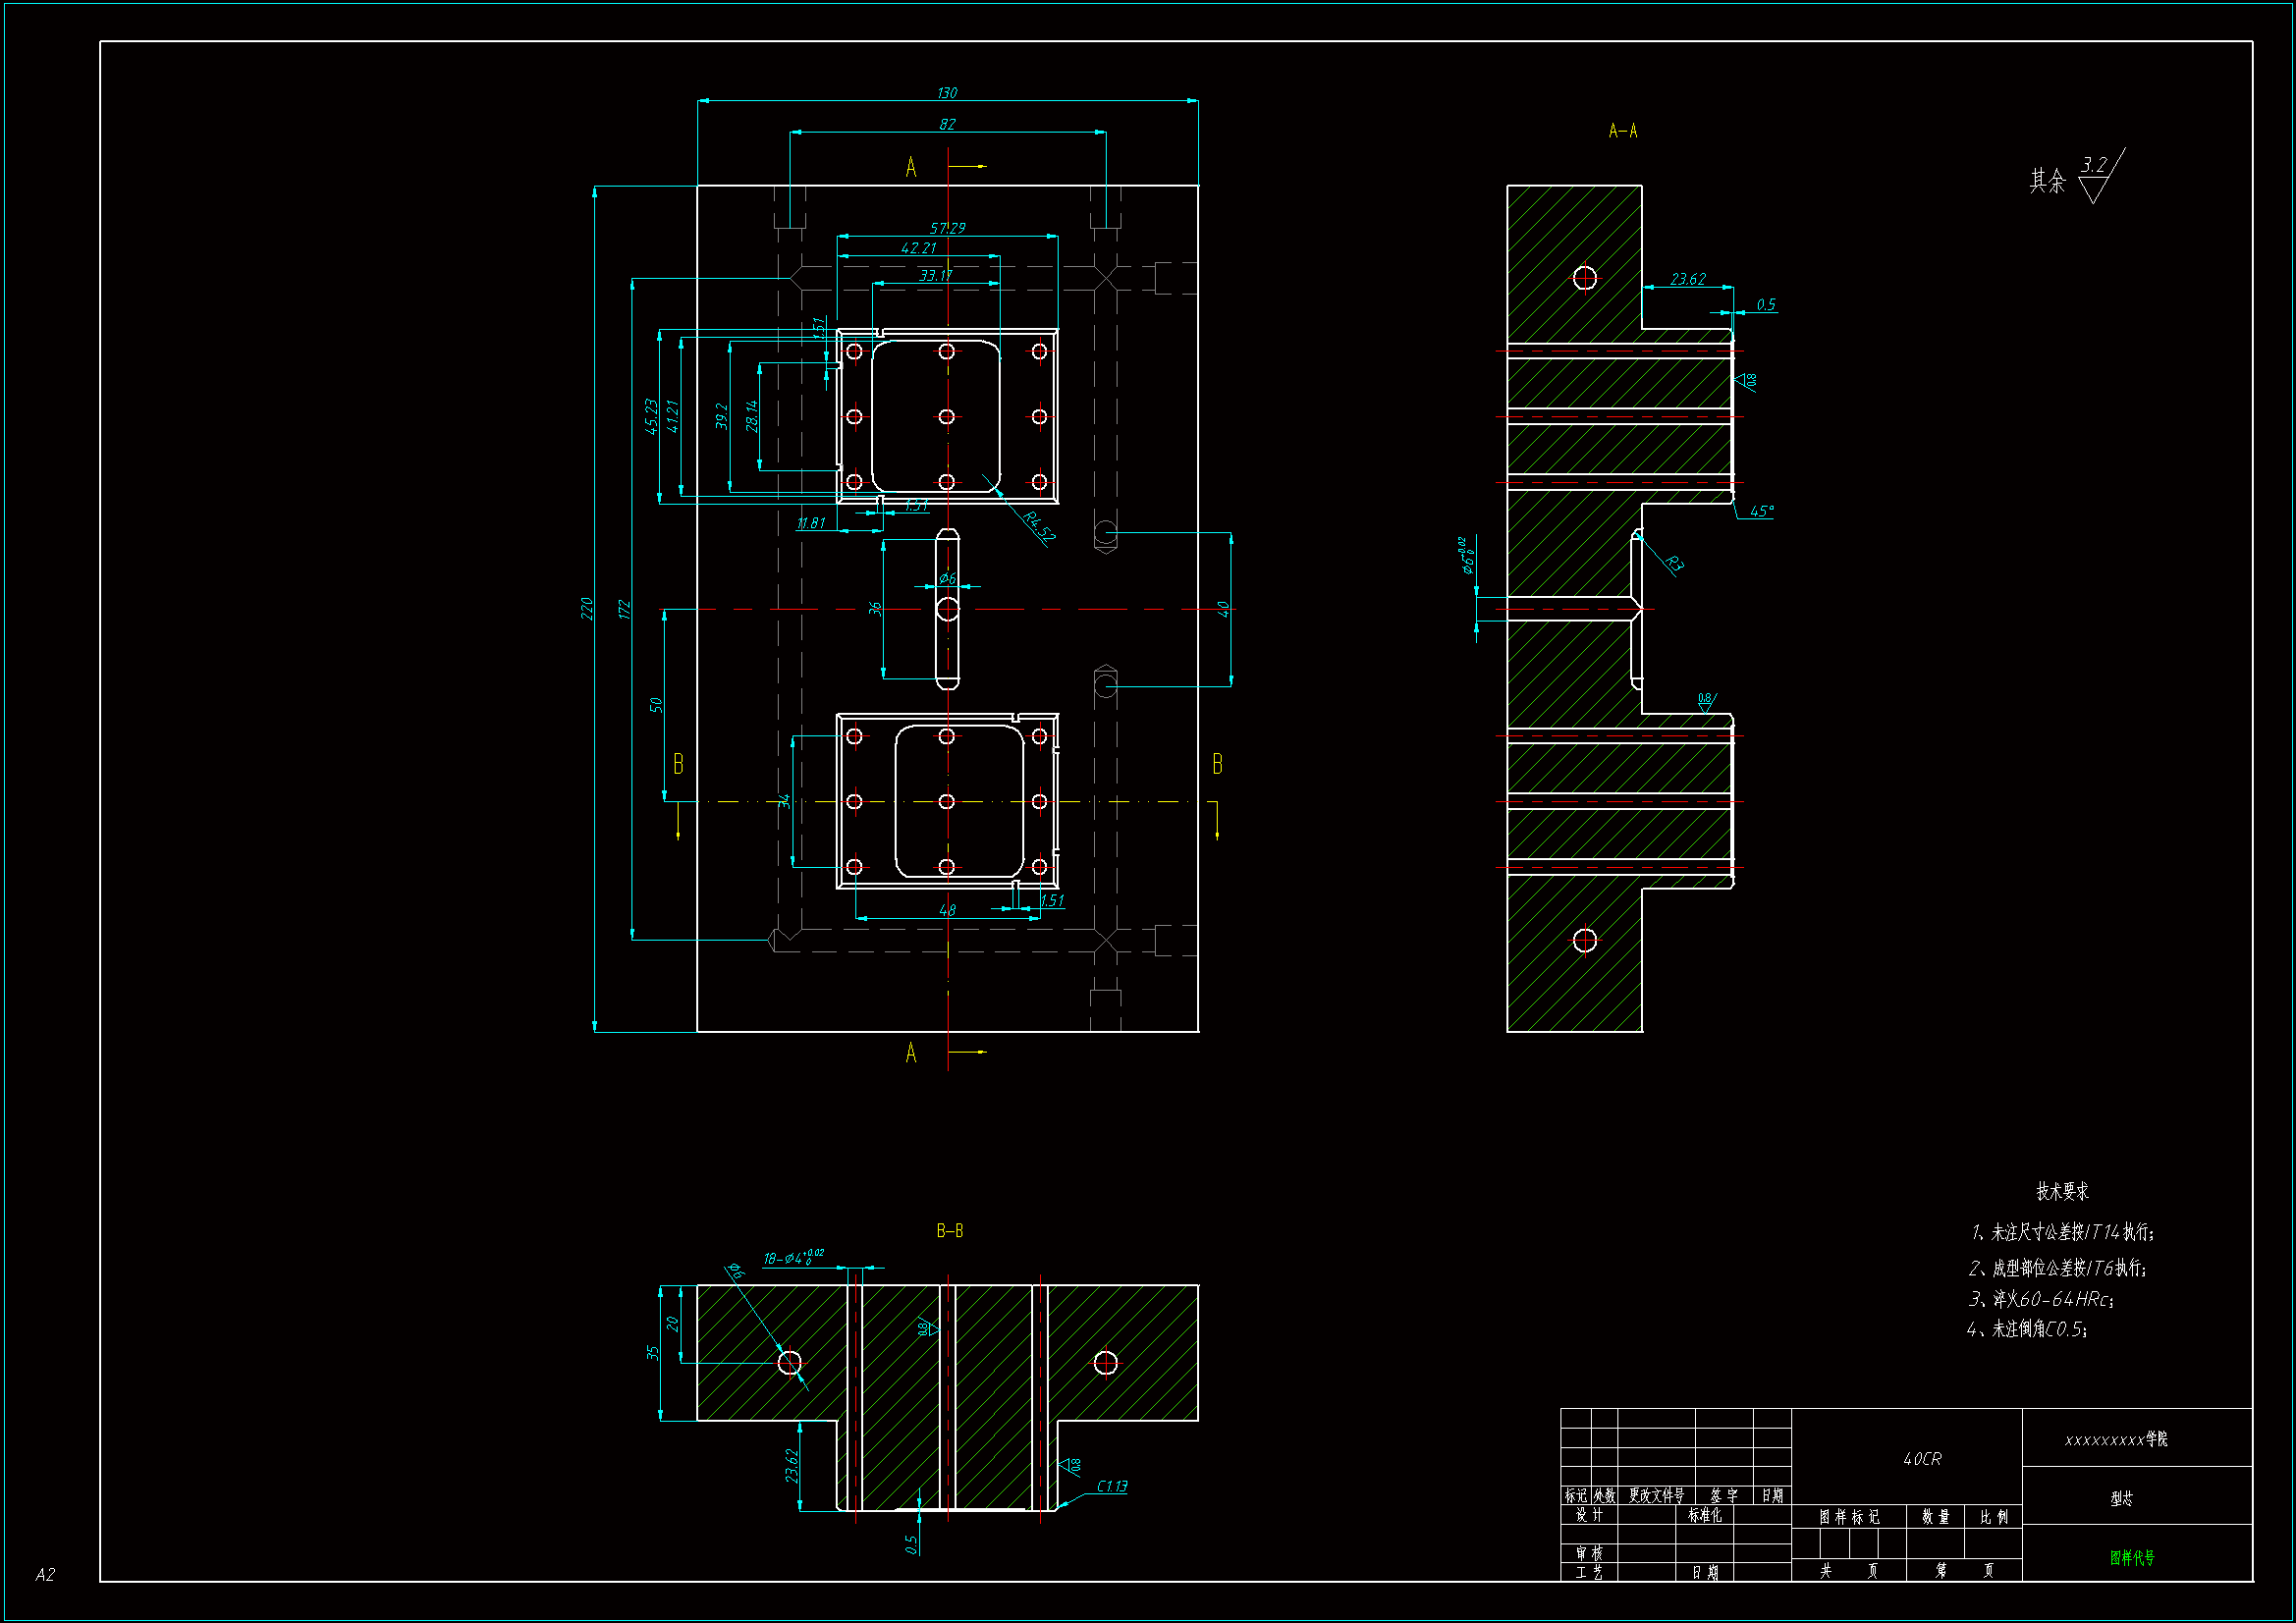This screenshot has height=1623, width=2296.
Task: Select the 23.62 dimension in A-A view
Action: [1687, 279]
